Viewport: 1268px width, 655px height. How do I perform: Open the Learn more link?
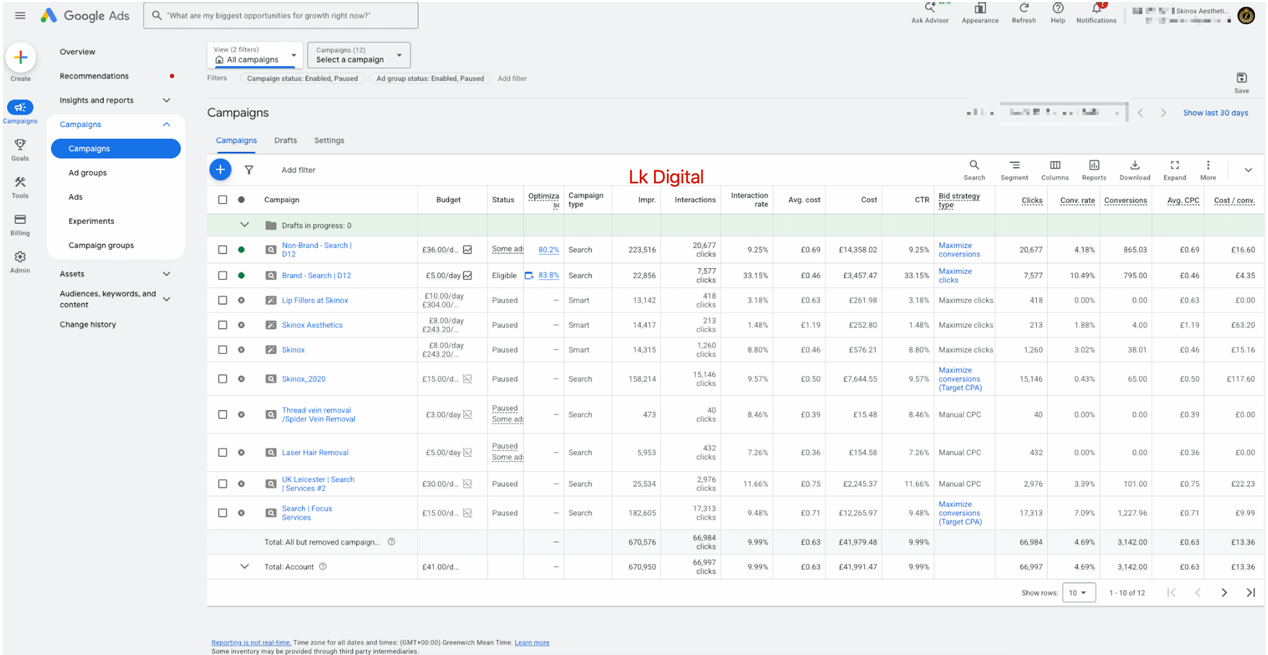532,643
